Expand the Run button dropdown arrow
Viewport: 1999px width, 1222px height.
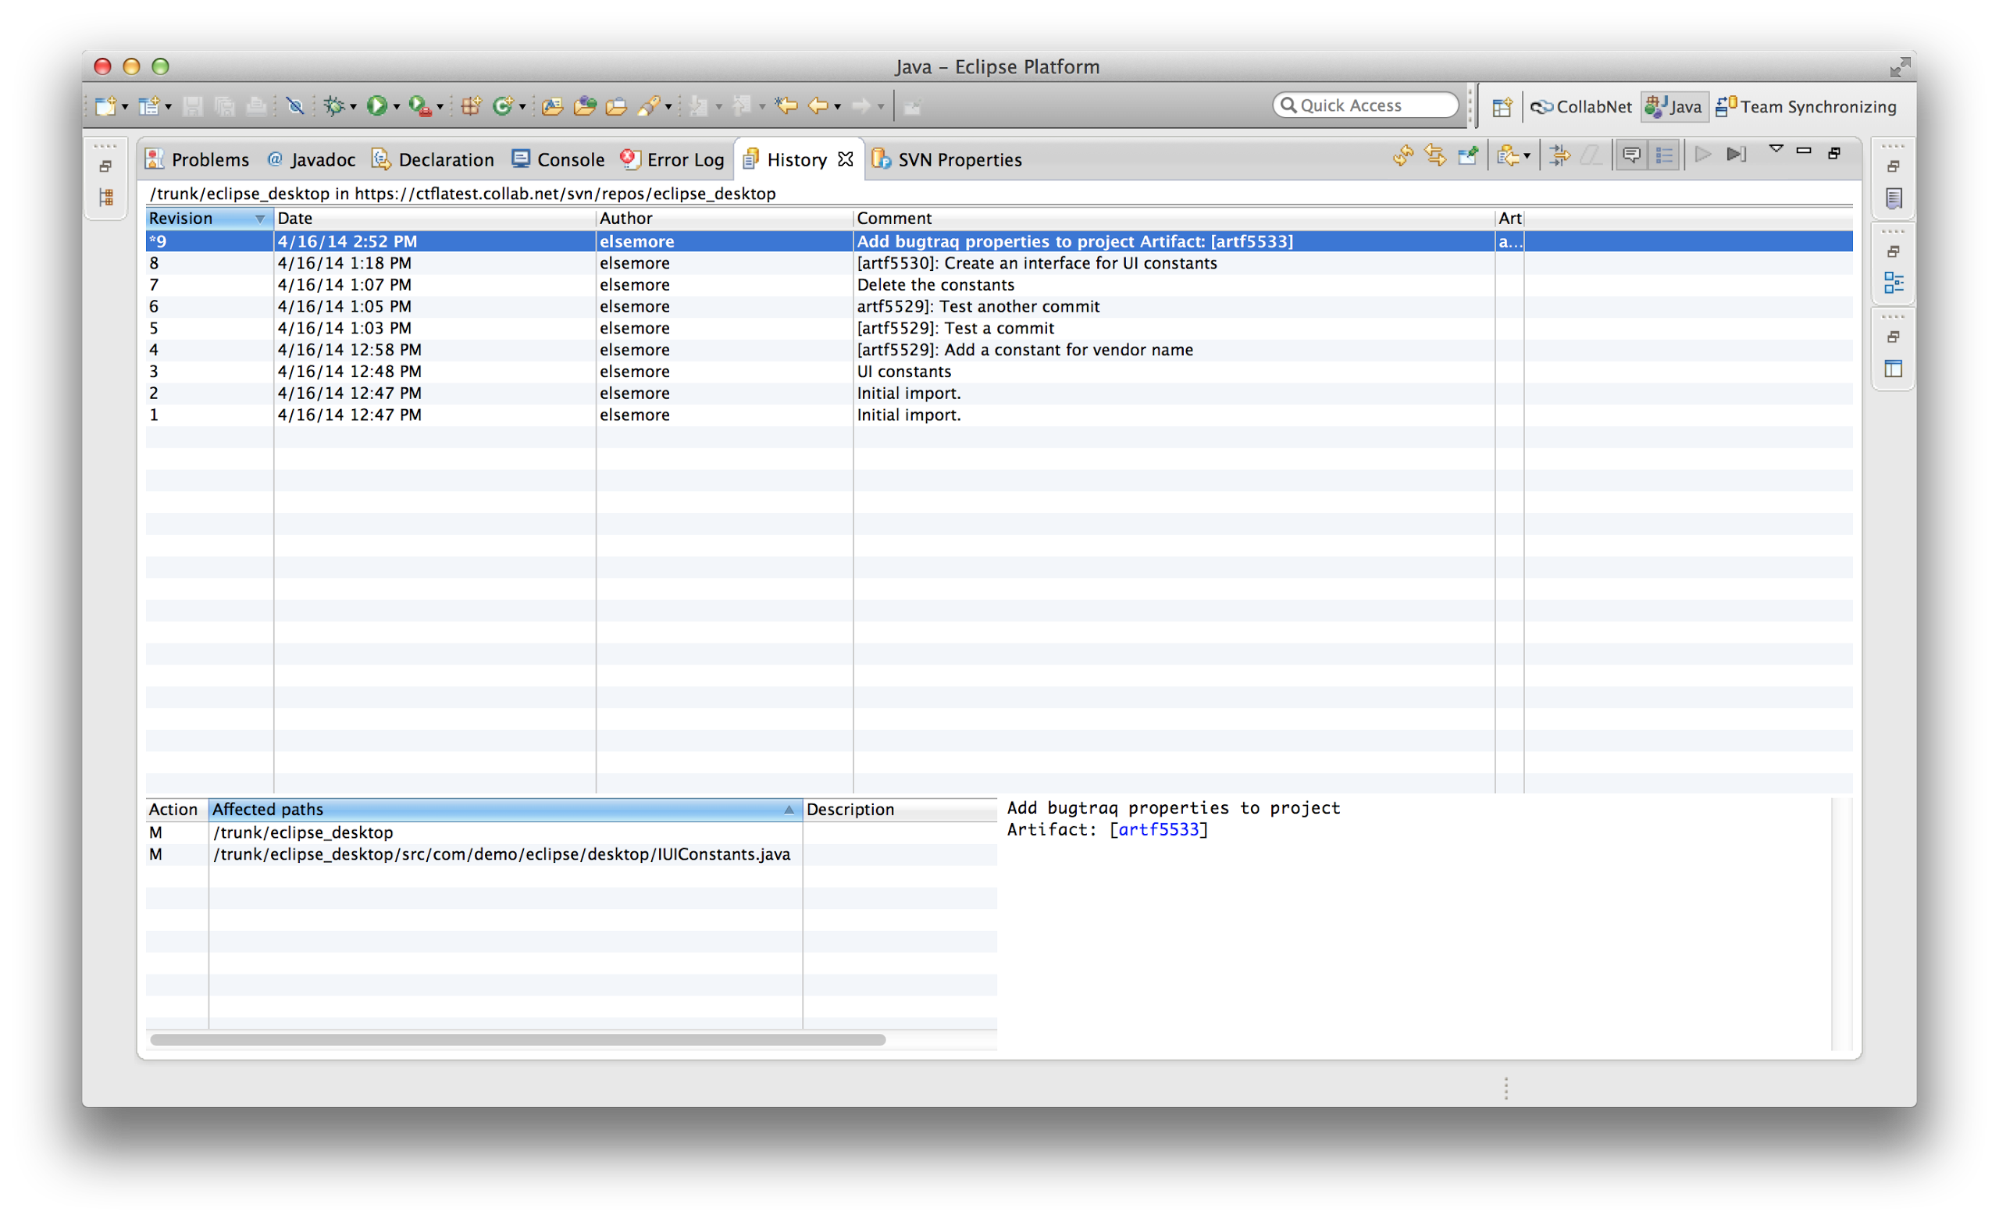pyautogui.click(x=397, y=107)
